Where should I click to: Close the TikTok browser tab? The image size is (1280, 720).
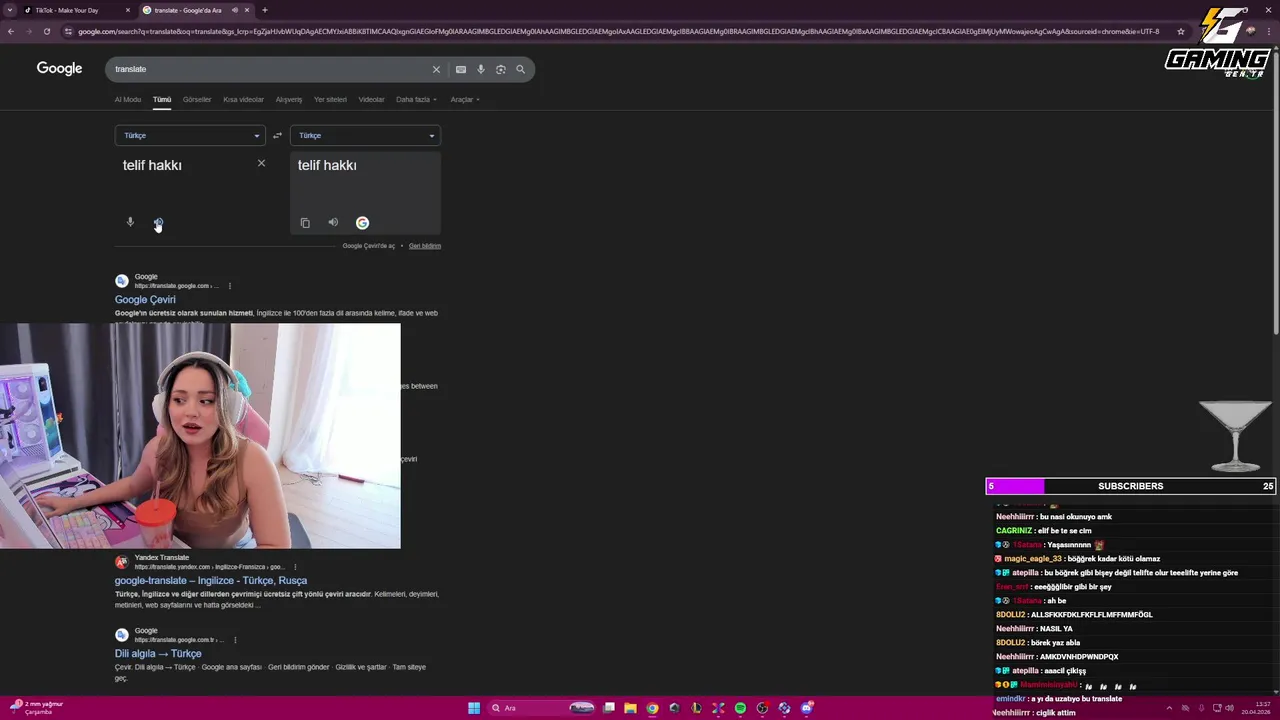[128, 10]
